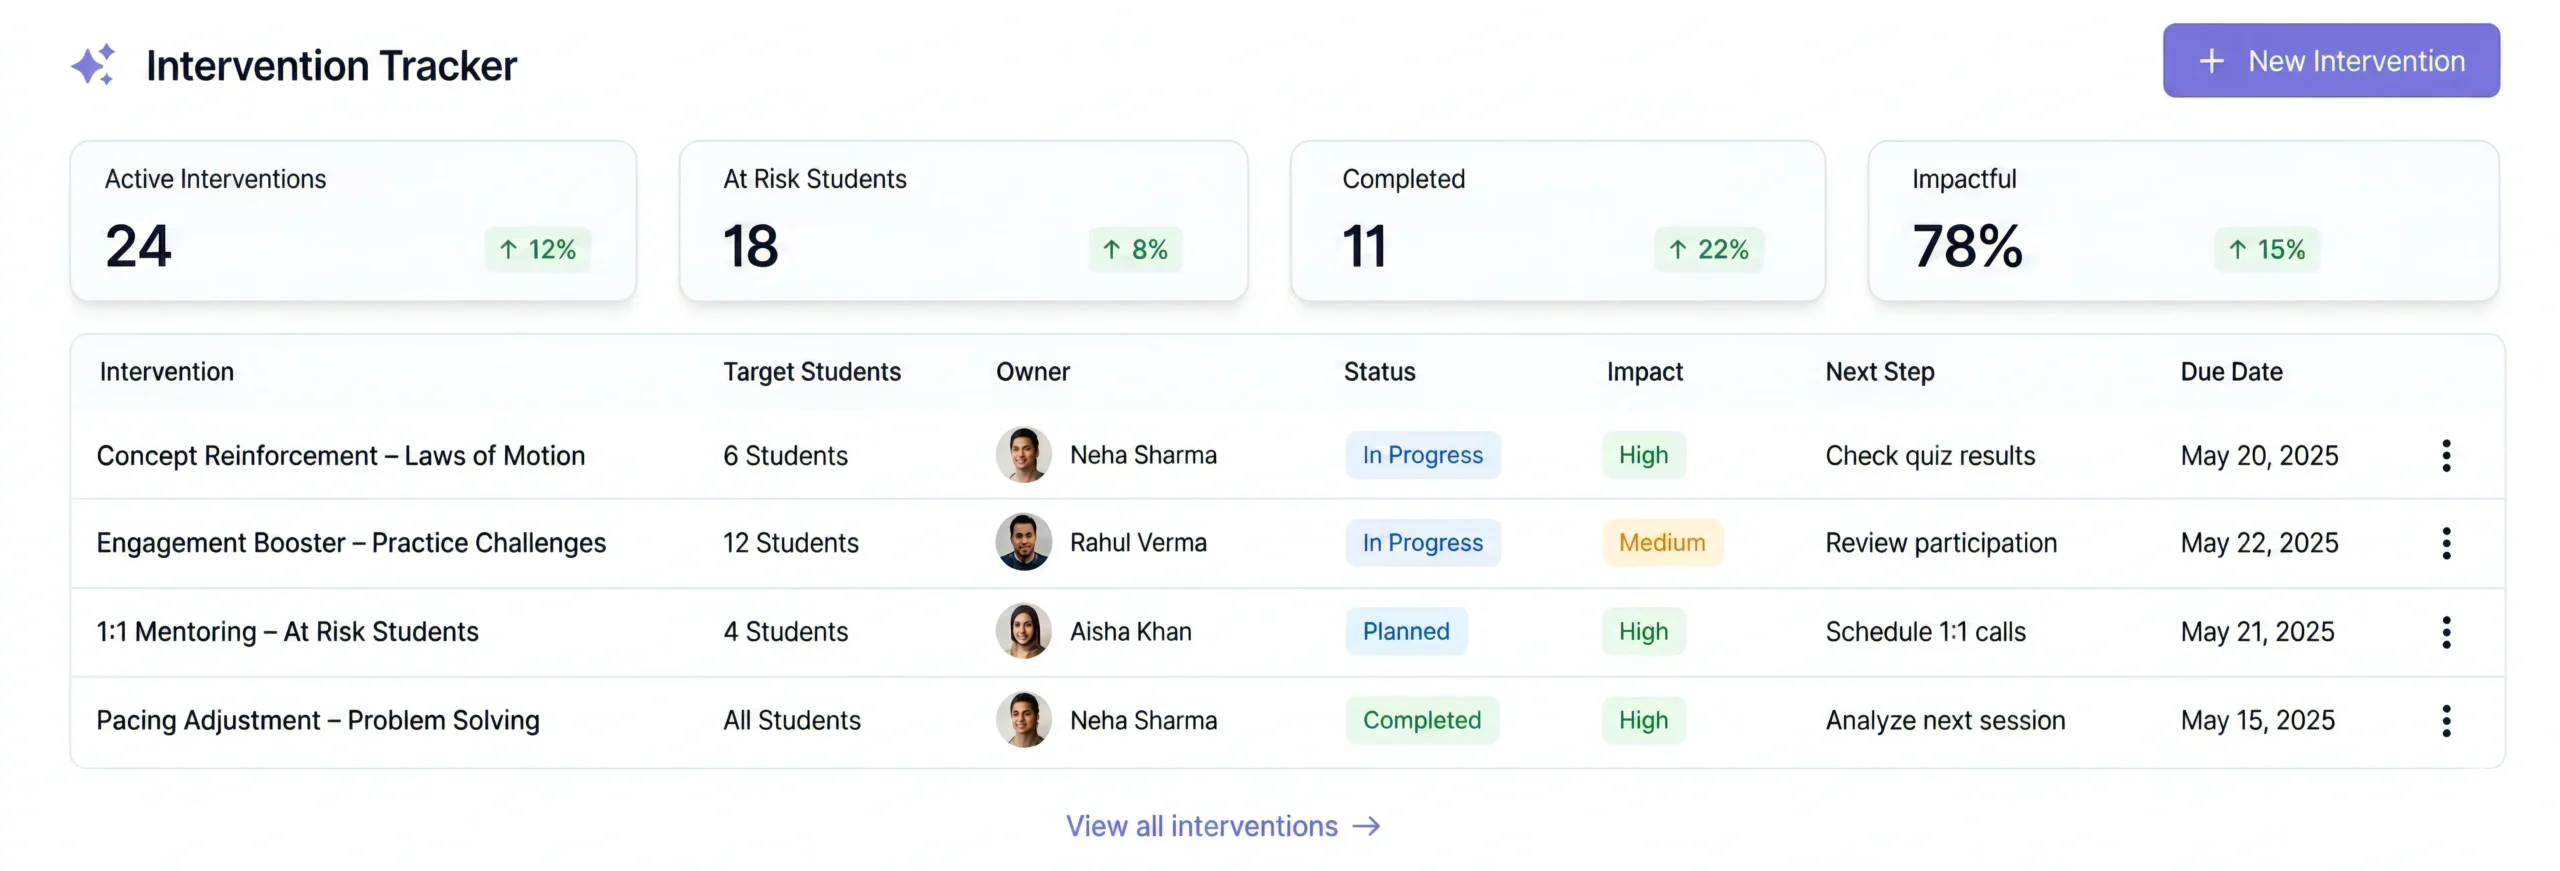
Task: Click the Planned status badge
Action: (1406, 632)
